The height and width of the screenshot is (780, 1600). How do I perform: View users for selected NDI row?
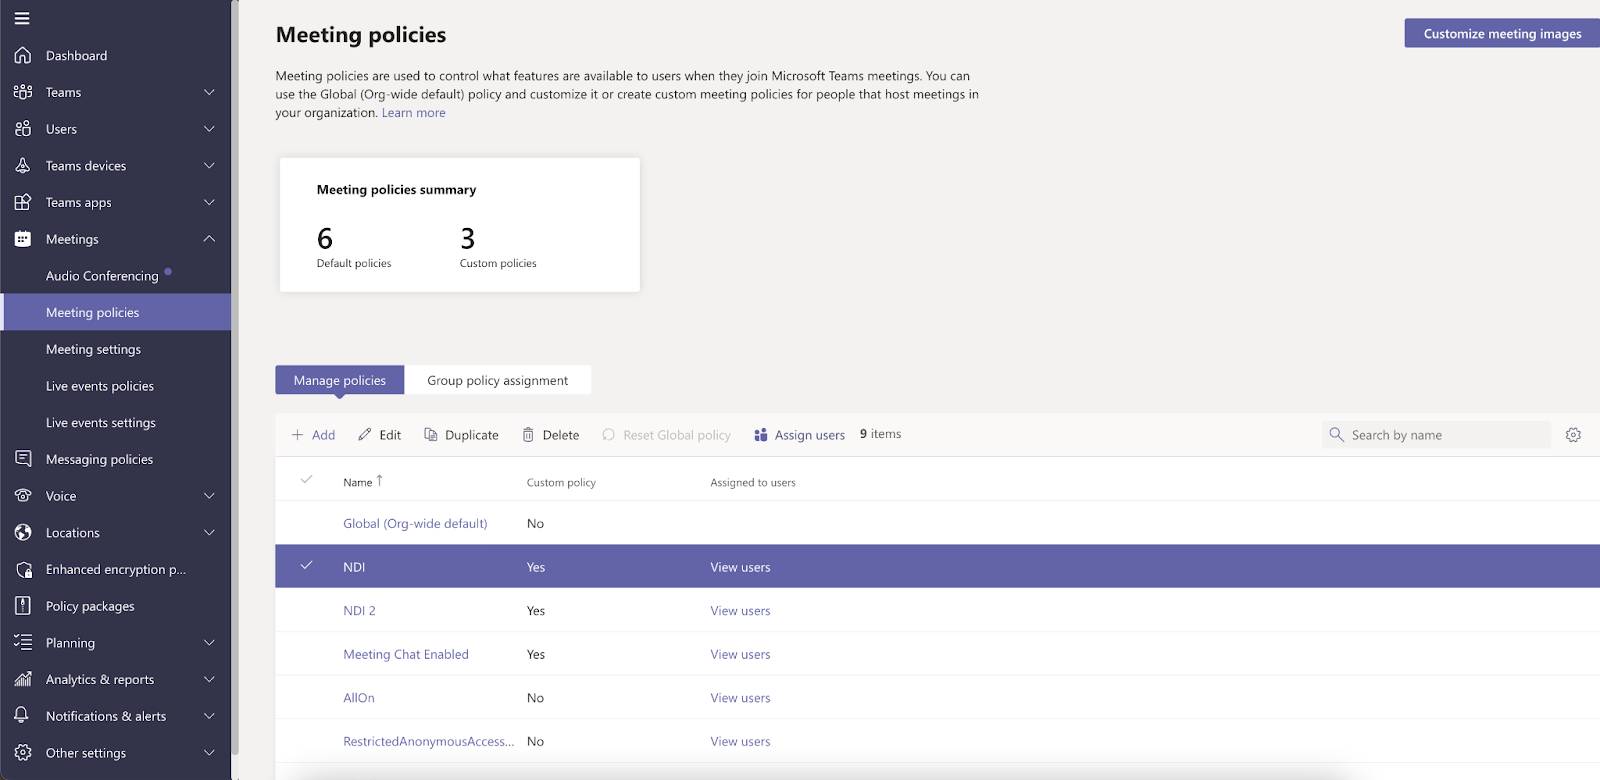point(740,567)
